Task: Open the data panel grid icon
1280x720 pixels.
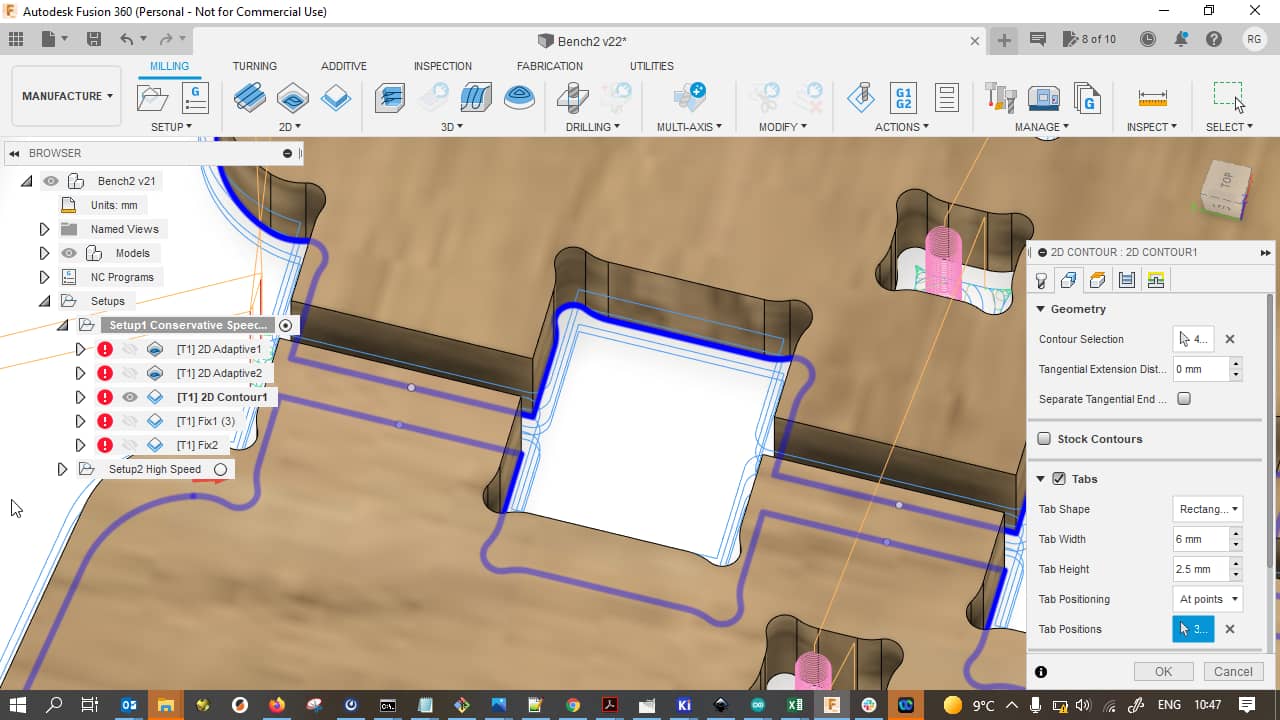Action: click(x=15, y=39)
